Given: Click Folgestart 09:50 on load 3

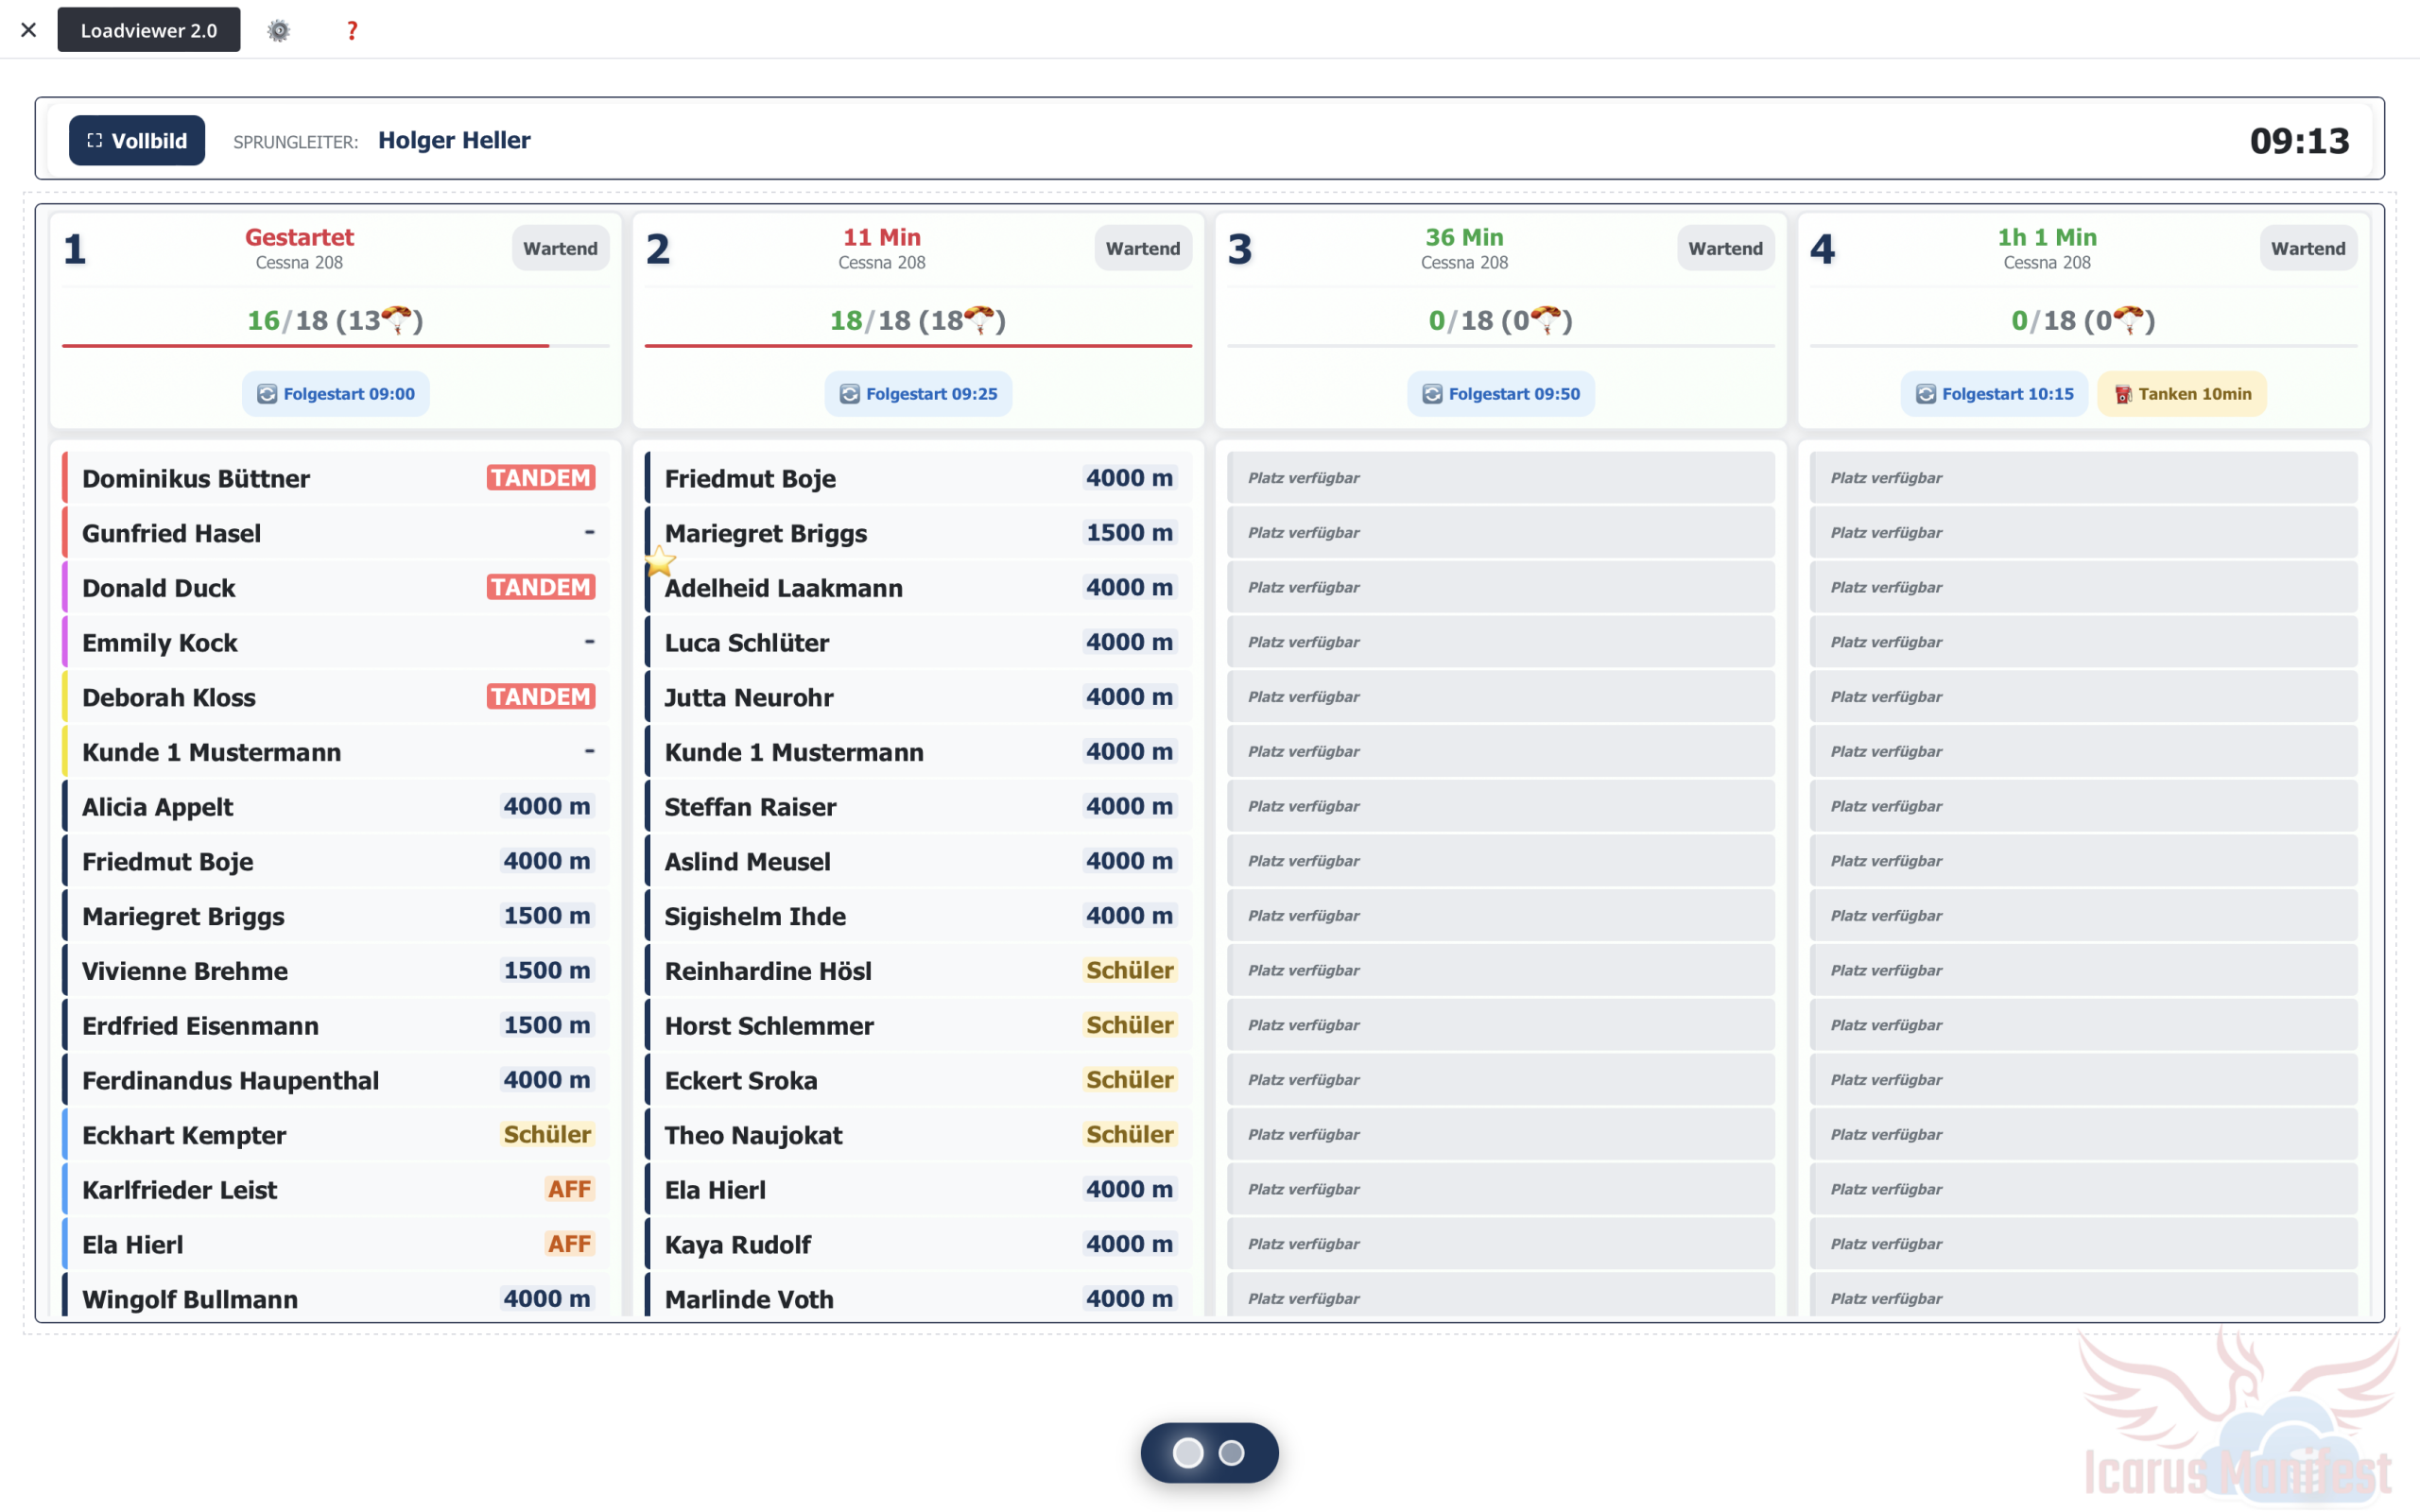Looking at the screenshot, I should pos(1500,394).
